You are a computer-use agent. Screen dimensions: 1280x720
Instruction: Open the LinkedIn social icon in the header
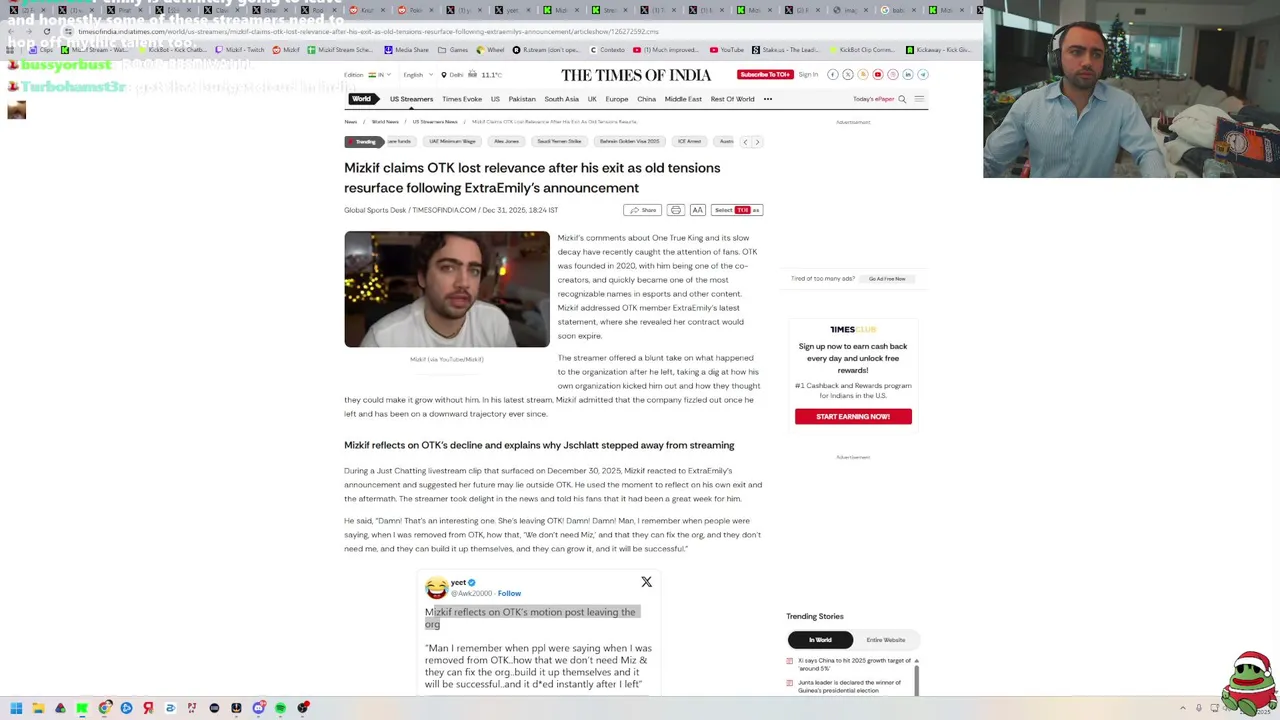pyautogui.click(x=908, y=75)
